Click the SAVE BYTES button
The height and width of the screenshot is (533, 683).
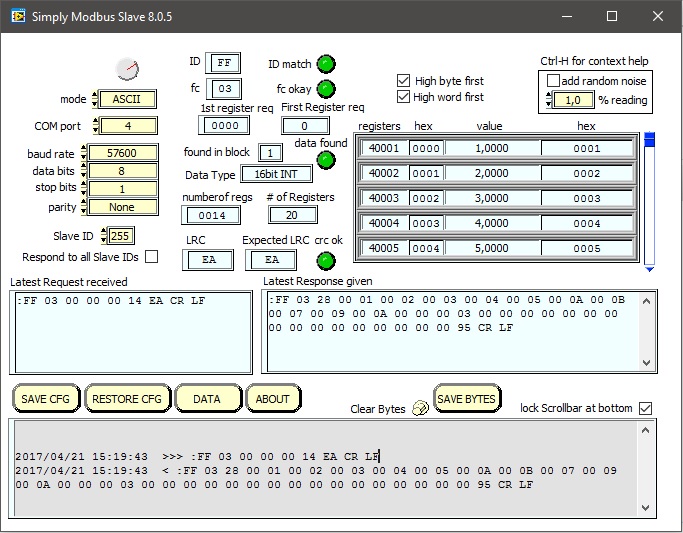click(x=467, y=398)
